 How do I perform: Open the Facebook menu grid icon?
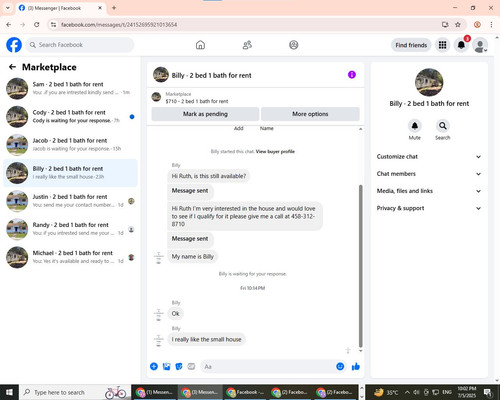[442, 45]
